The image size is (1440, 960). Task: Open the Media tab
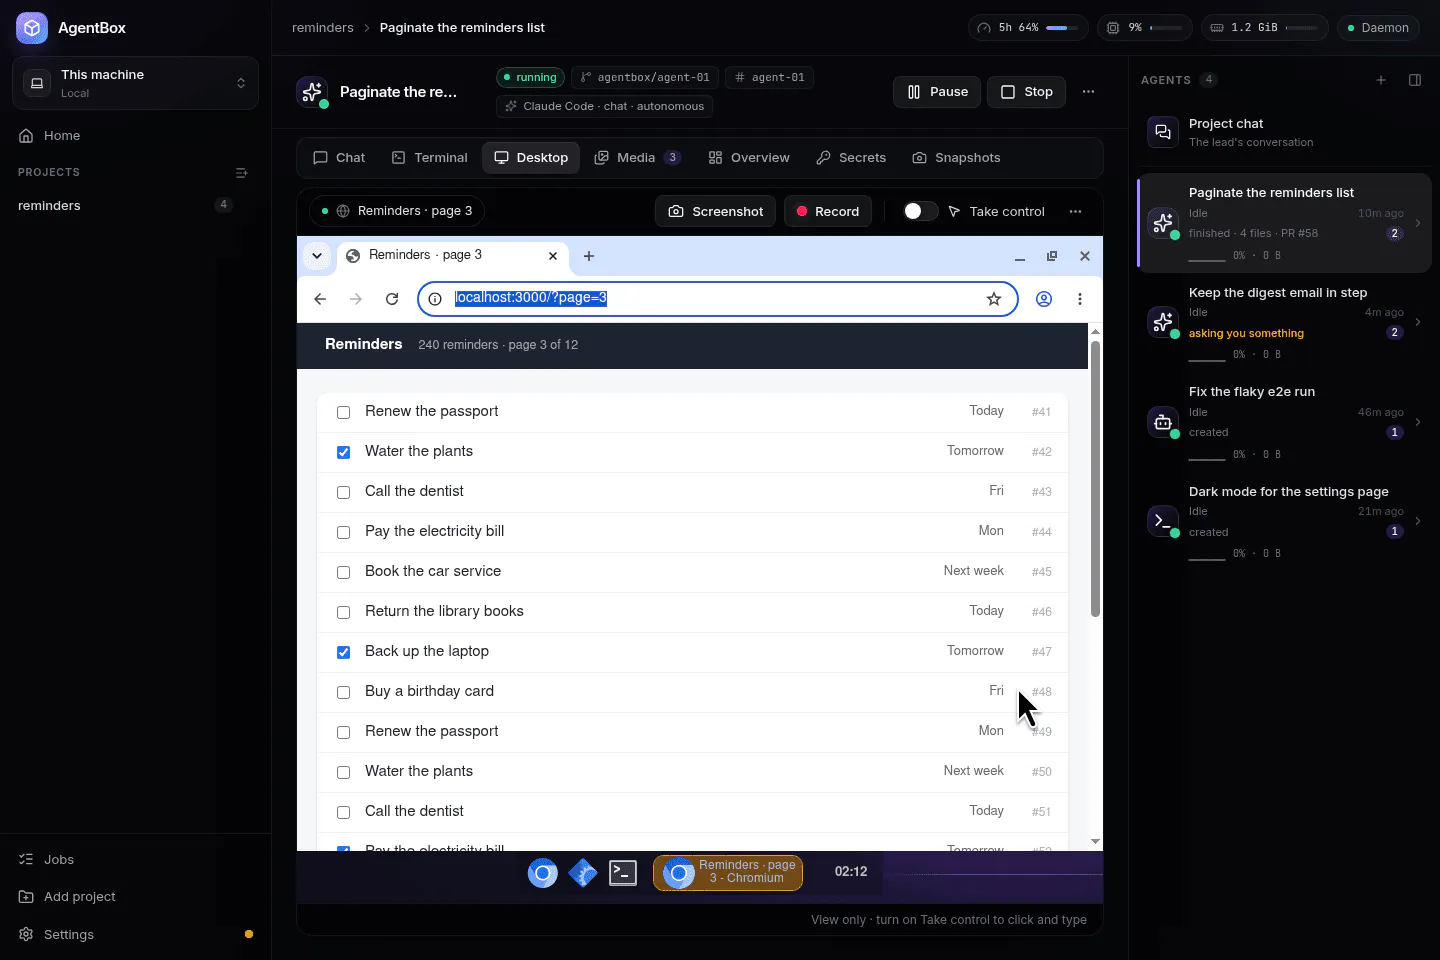(638, 158)
